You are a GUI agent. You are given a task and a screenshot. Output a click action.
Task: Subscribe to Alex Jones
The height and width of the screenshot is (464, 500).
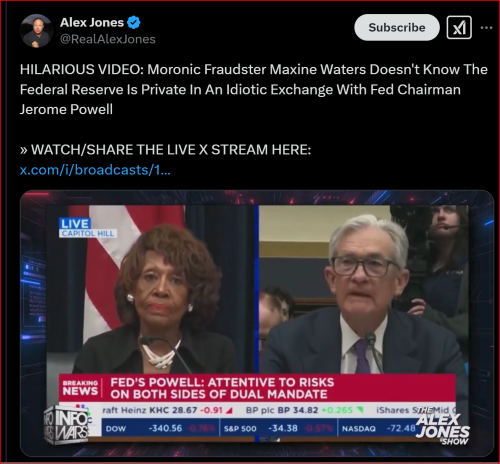point(397,27)
